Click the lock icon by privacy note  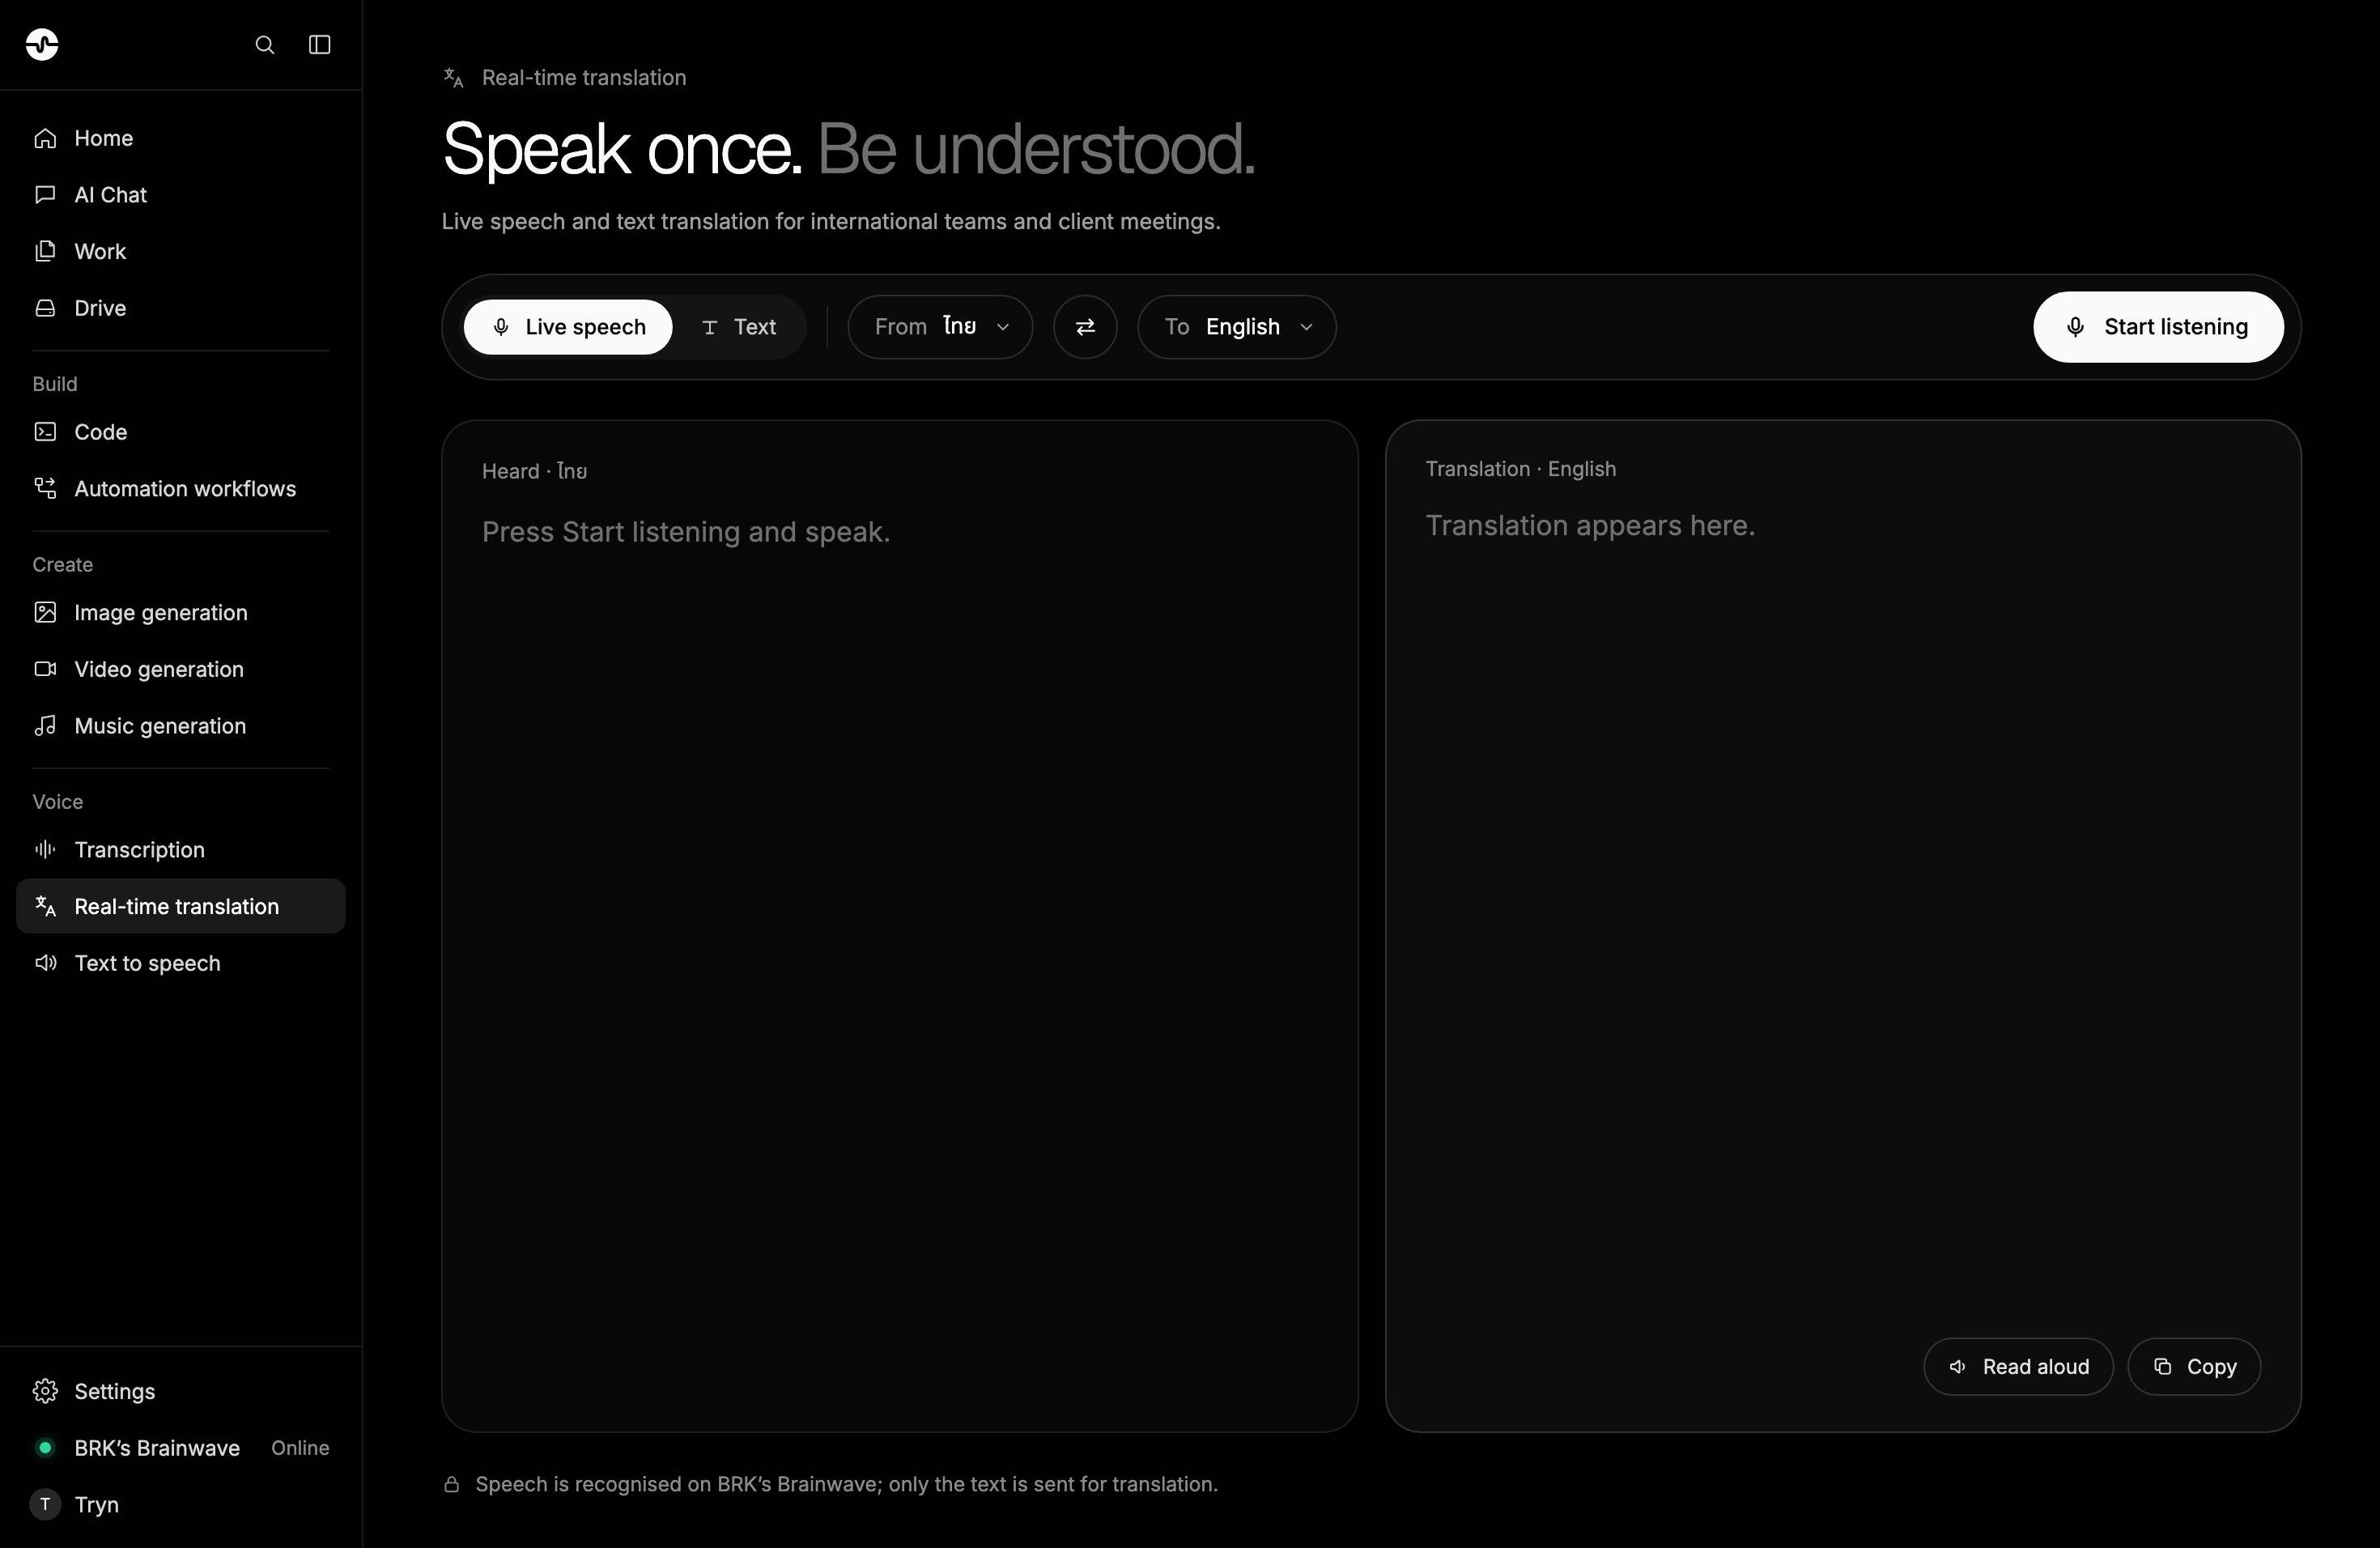click(452, 1484)
